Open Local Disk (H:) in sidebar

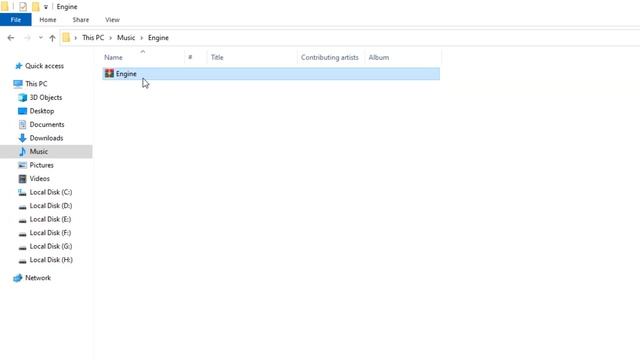click(x=51, y=260)
